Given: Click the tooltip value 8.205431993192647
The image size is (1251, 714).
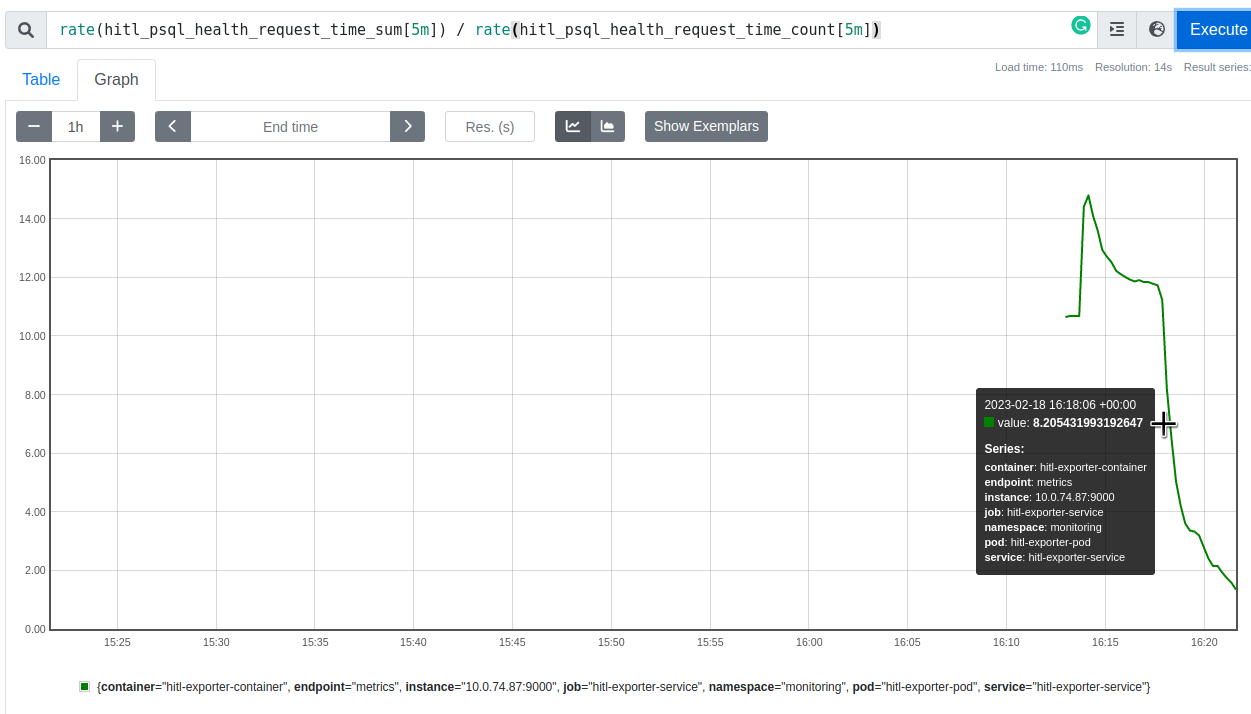Looking at the screenshot, I should (1088, 423).
